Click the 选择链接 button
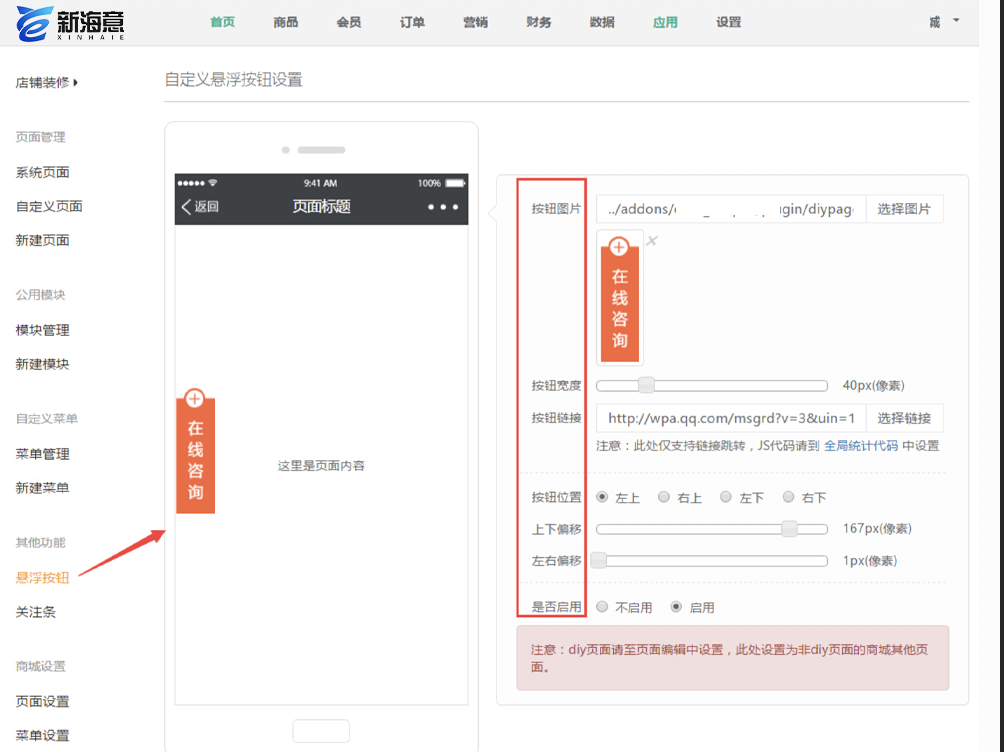Viewport: 1004px width, 752px height. pyautogui.click(x=904, y=418)
